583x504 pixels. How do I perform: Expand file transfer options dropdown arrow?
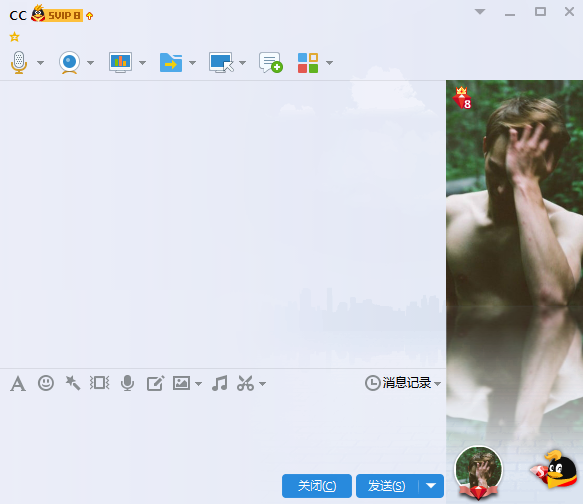(192, 63)
